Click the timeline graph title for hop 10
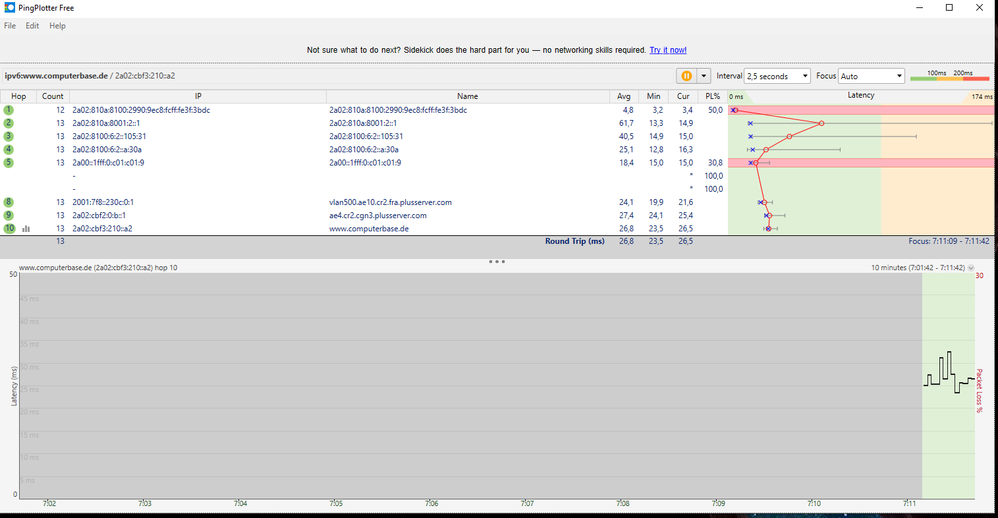998x518 pixels. 98,268
